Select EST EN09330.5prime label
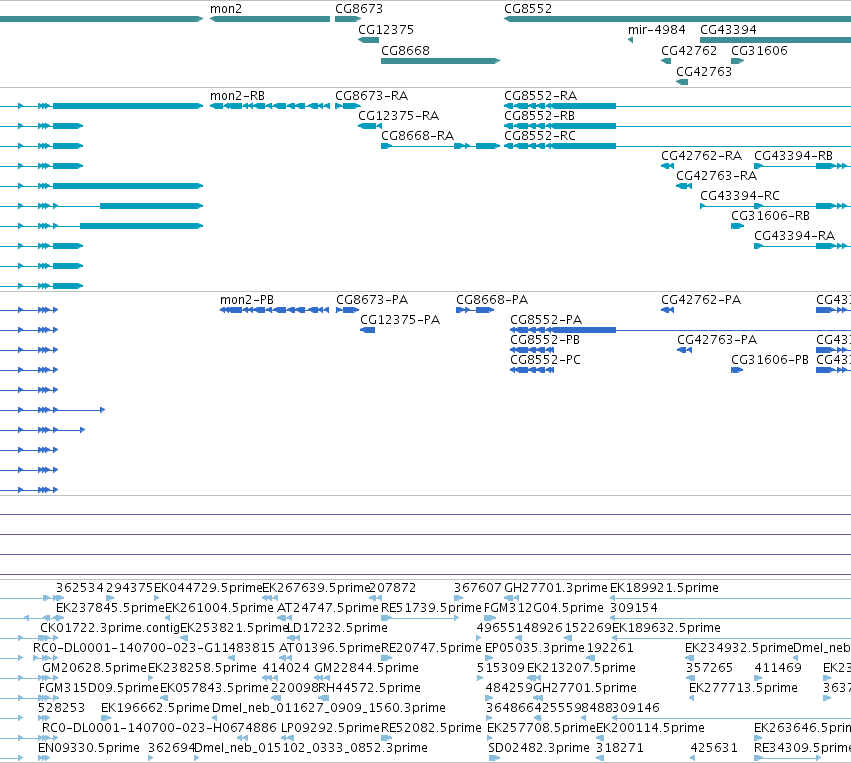 coord(89,748)
